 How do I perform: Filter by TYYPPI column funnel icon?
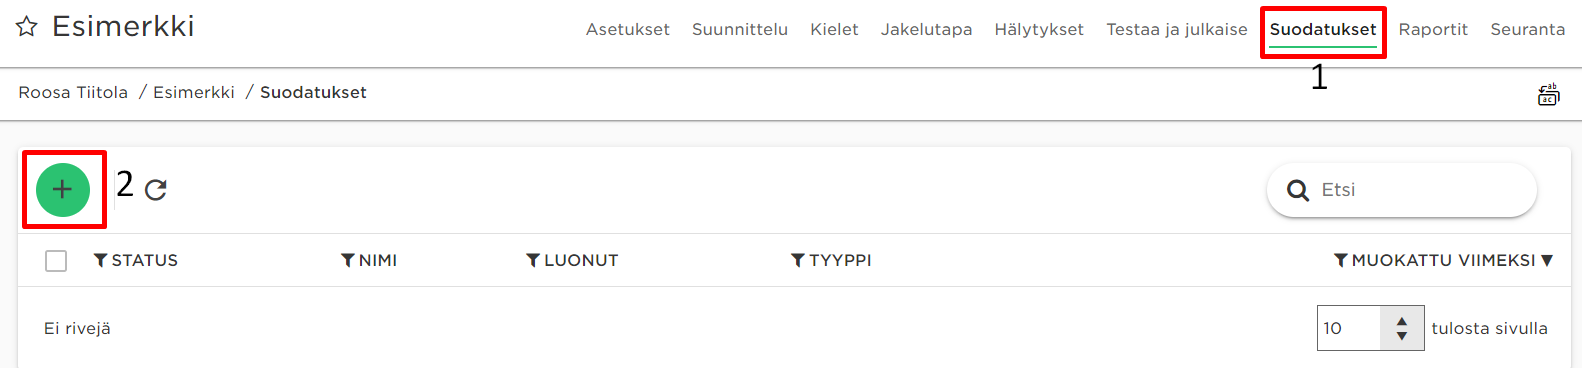(798, 260)
